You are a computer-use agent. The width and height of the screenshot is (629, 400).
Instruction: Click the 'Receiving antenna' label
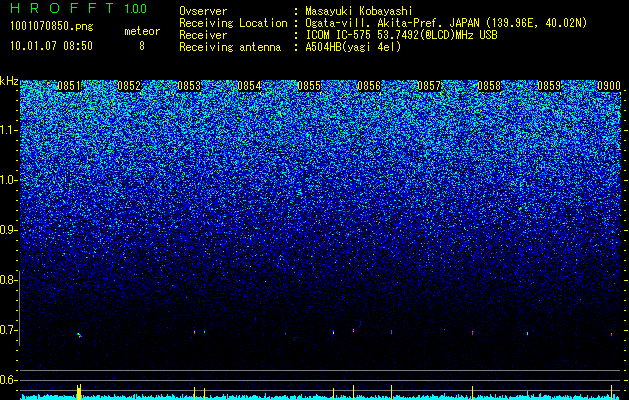(x=230, y=47)
